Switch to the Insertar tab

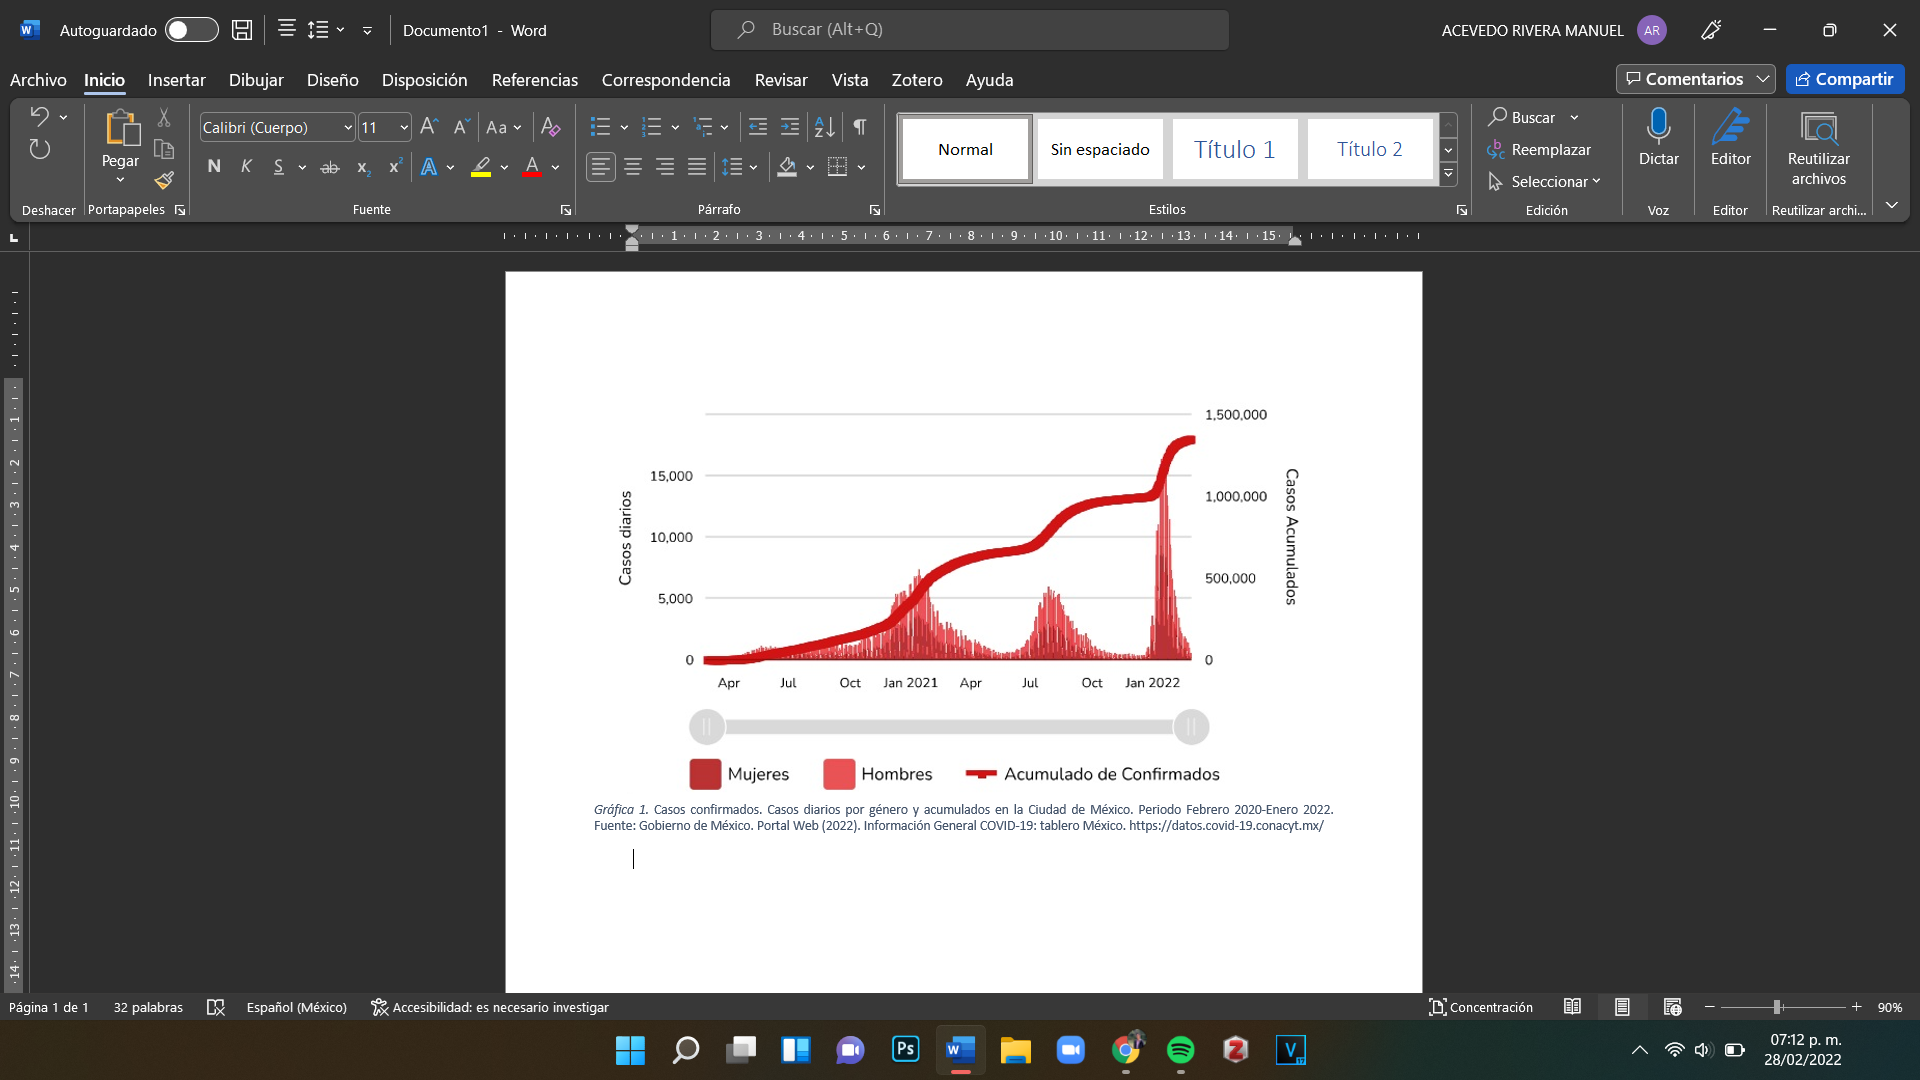(176, 80)
